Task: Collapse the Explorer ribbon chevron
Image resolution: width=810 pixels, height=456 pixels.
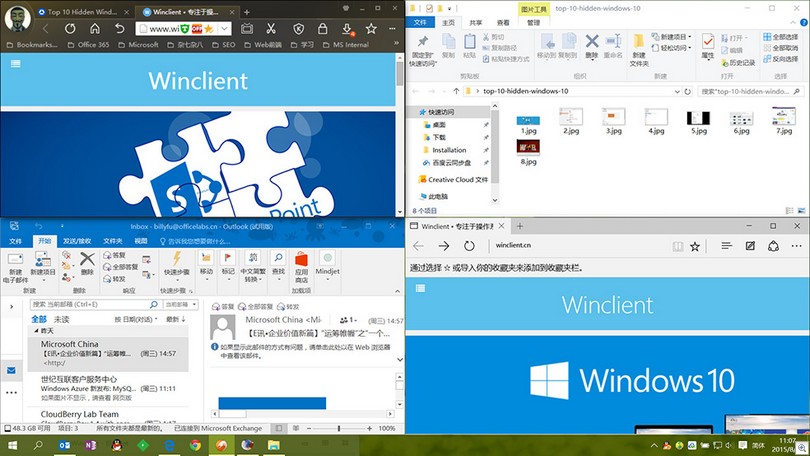Action: point(793,23)
